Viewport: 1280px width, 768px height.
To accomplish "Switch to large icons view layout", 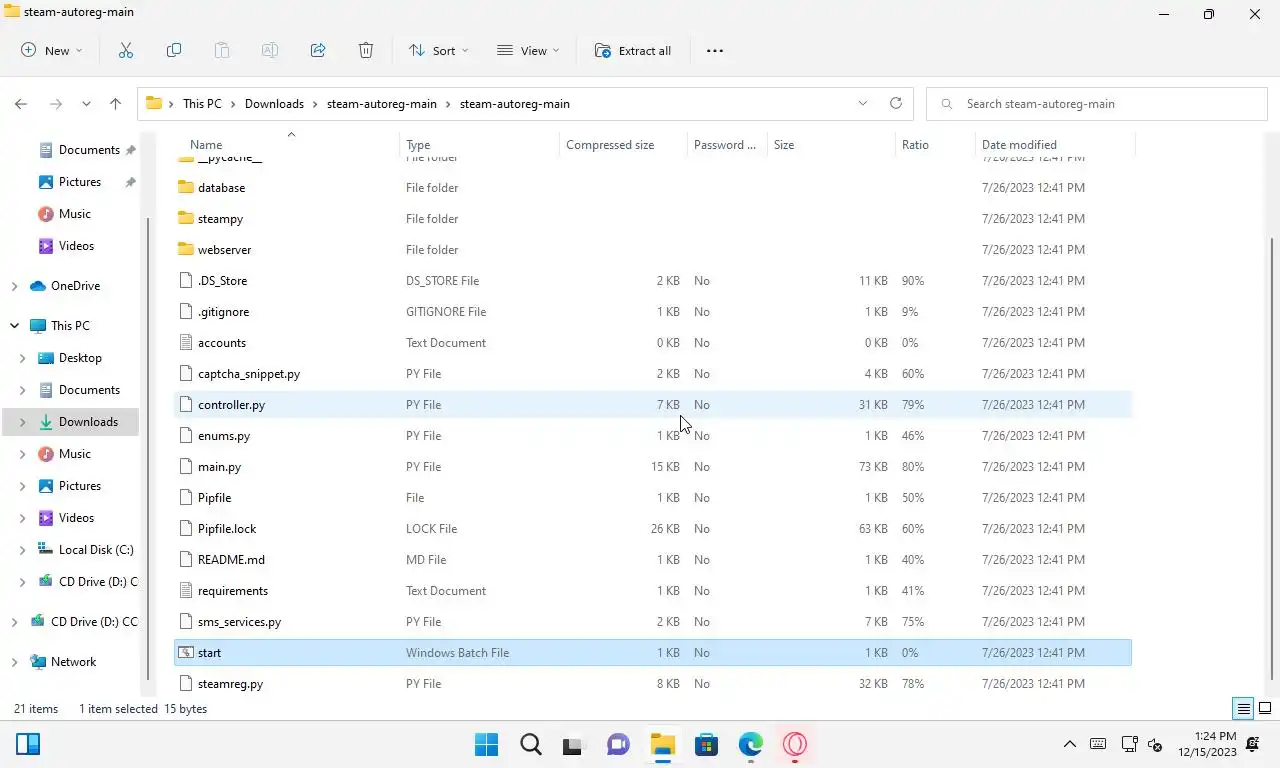I will pos(1265,709).
